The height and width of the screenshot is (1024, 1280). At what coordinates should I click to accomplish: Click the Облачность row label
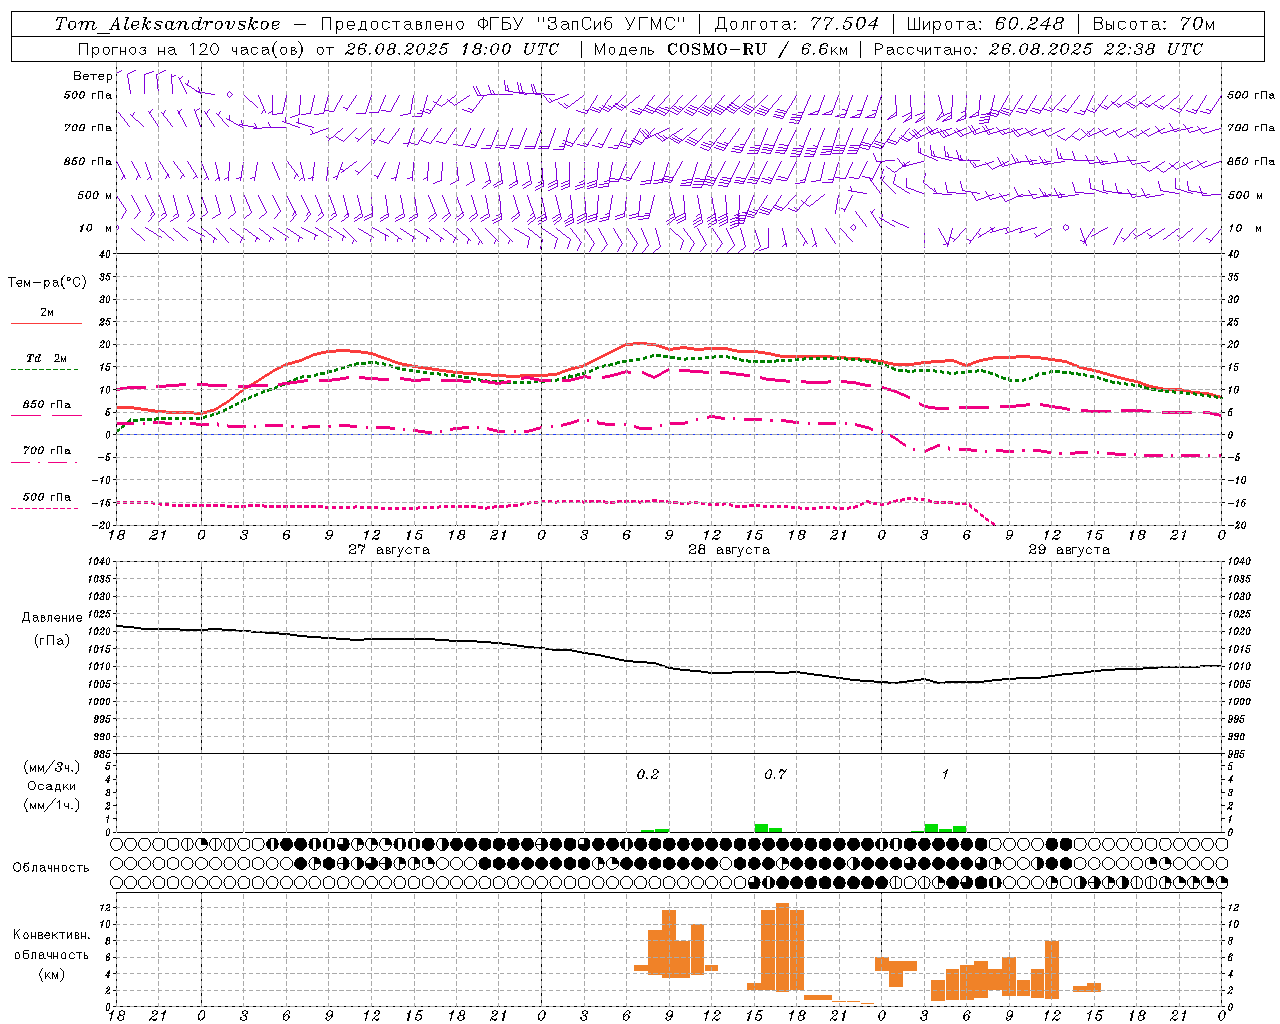point(51,868)
